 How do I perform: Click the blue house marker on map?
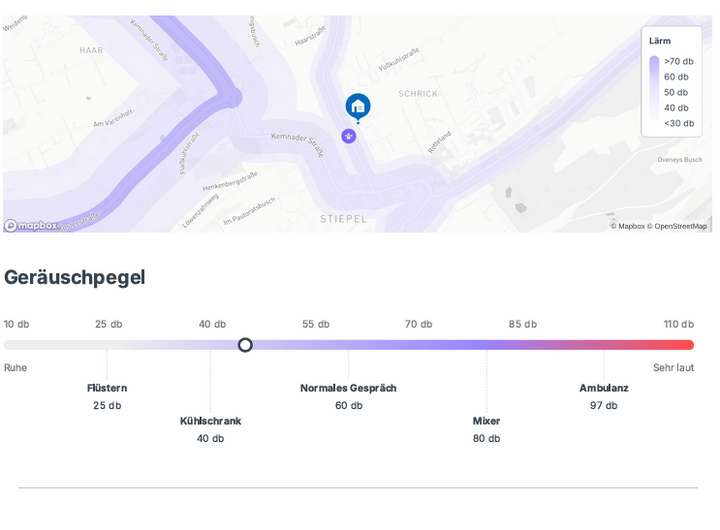(358, 106)
